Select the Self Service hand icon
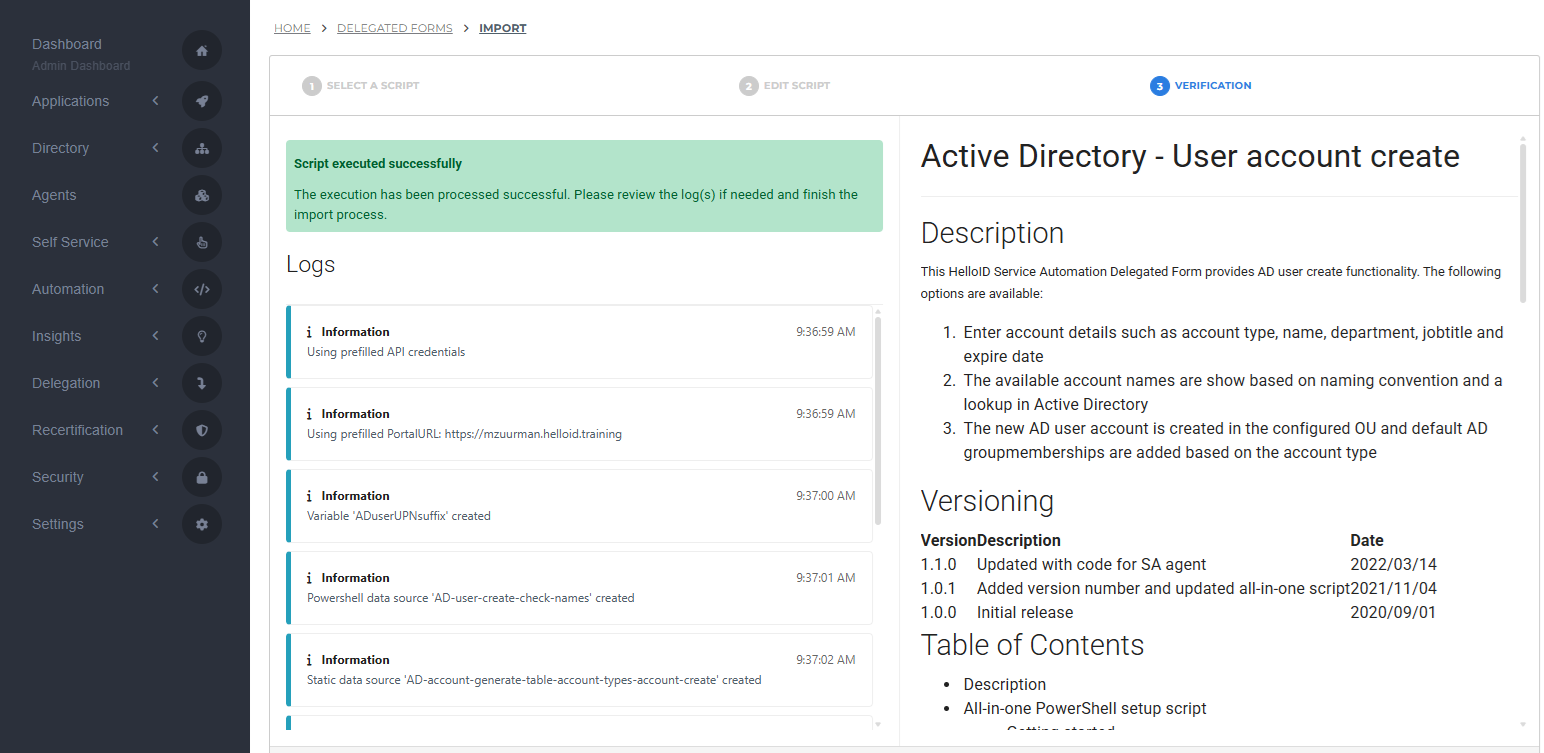Image resolution: width=1544 pixels, height=753 pixels. coord(202,242)
